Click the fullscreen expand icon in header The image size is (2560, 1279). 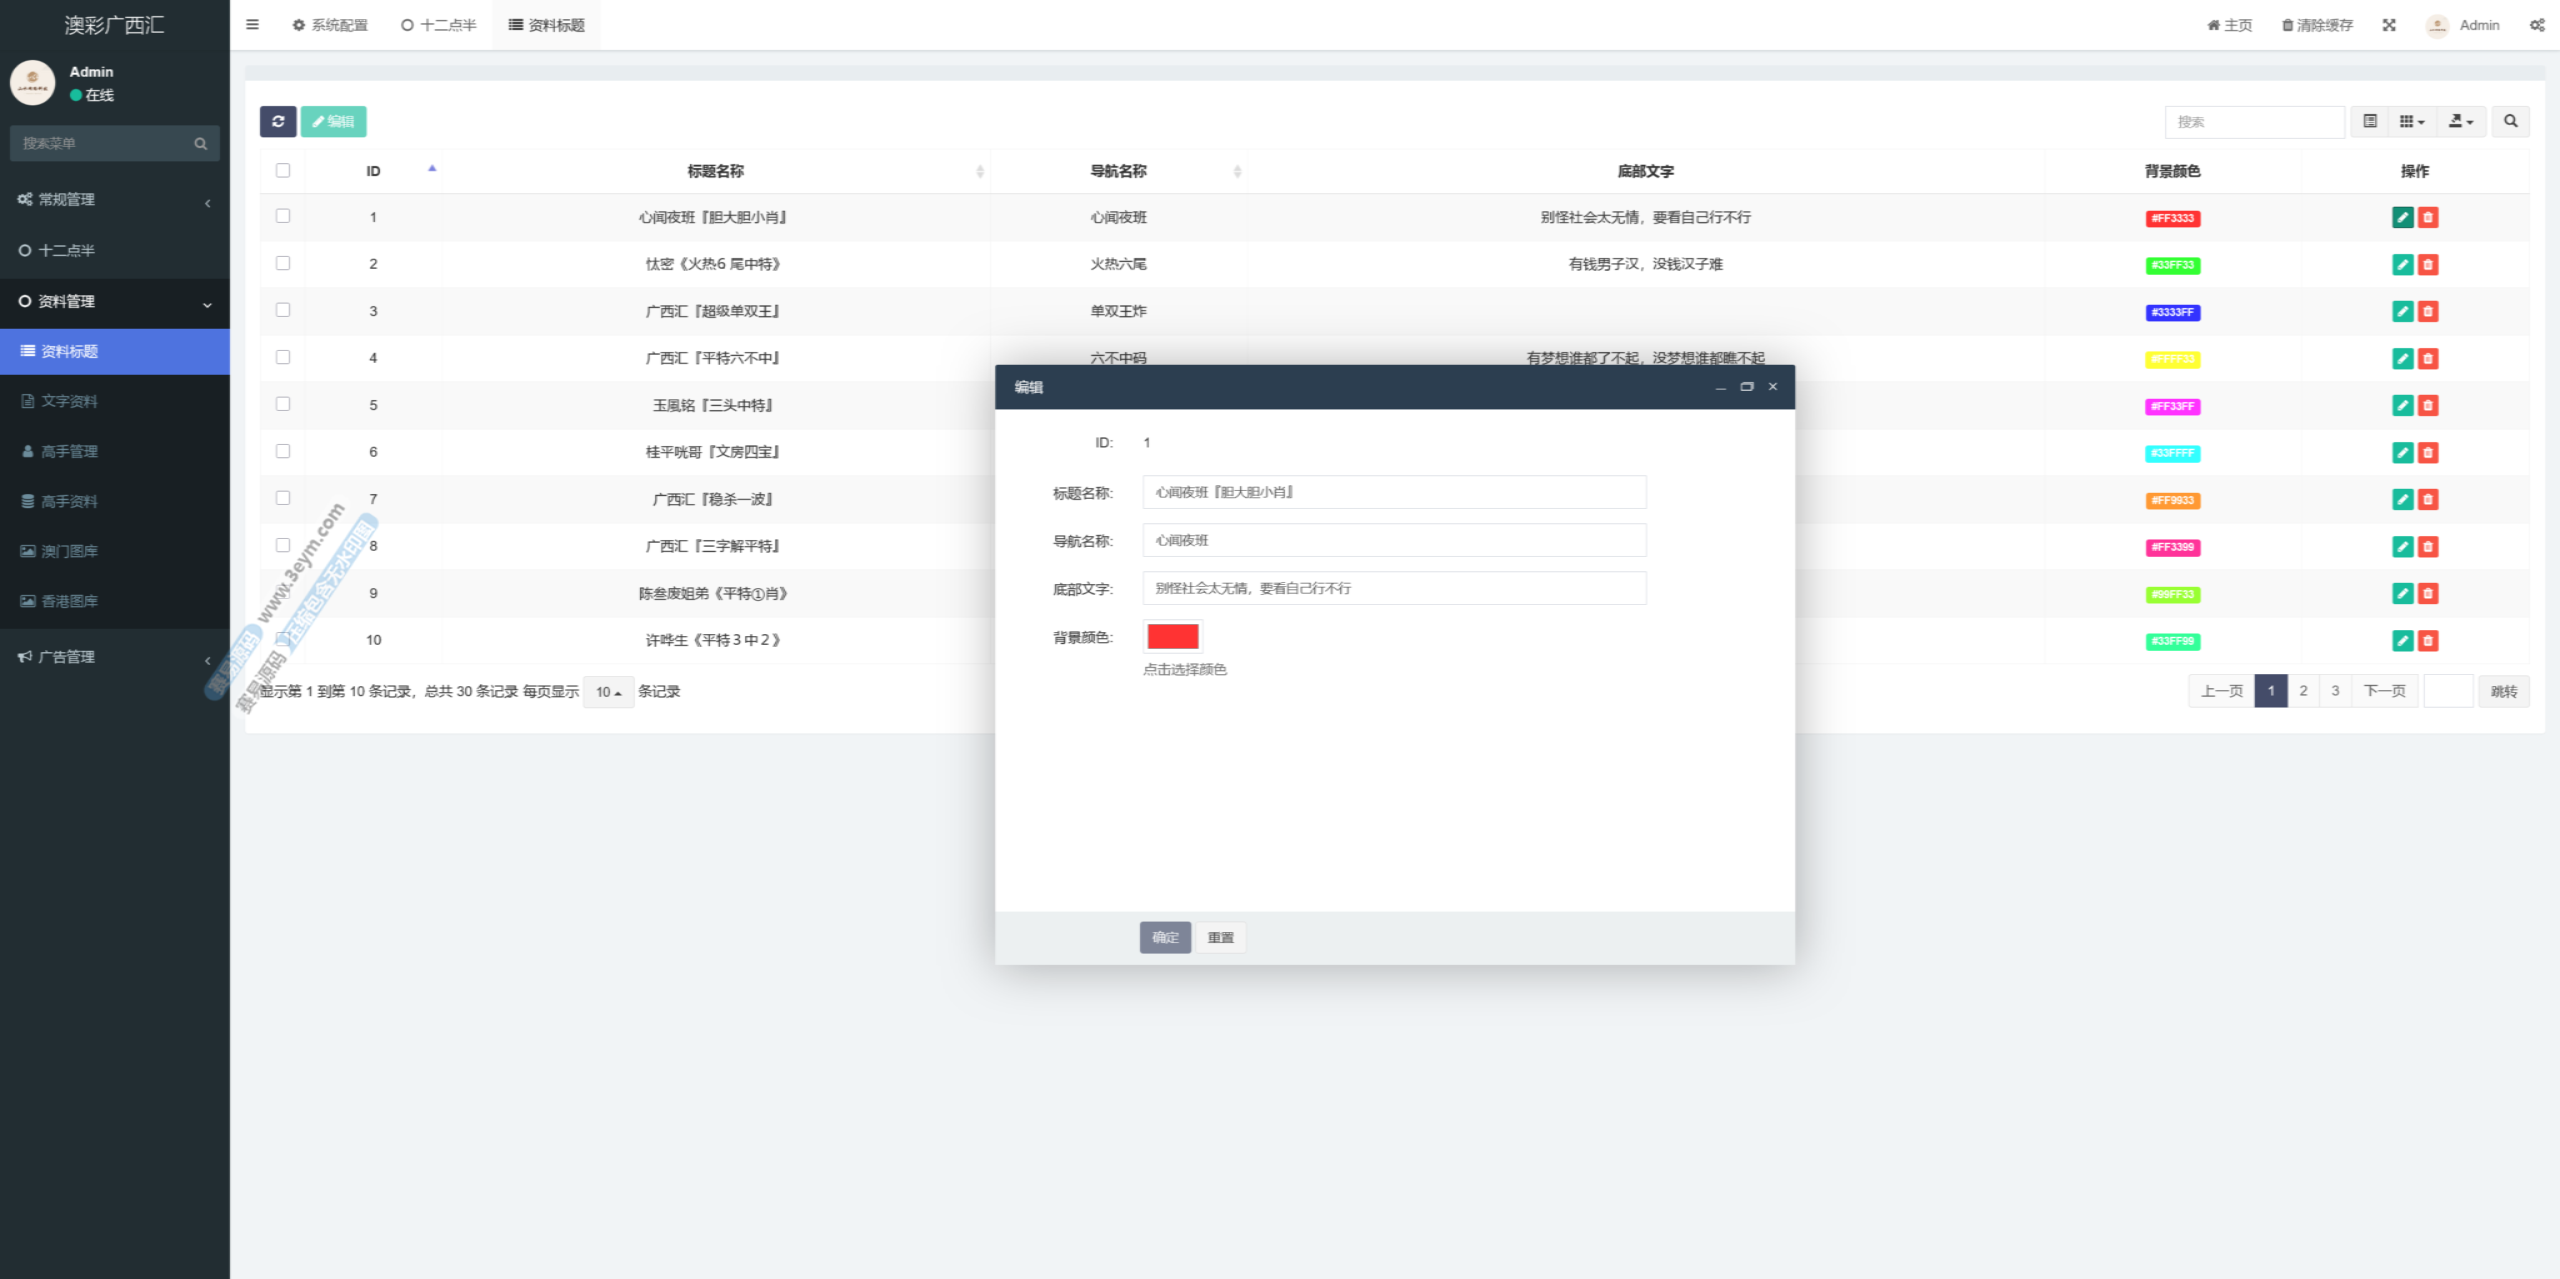pyautogui.click(x=2389, y=25)
